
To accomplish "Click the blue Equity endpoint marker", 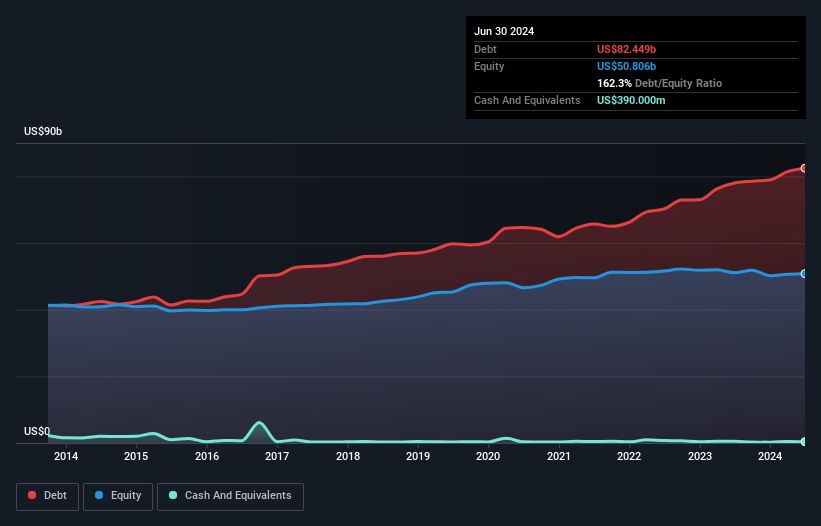I will (804, 274).
